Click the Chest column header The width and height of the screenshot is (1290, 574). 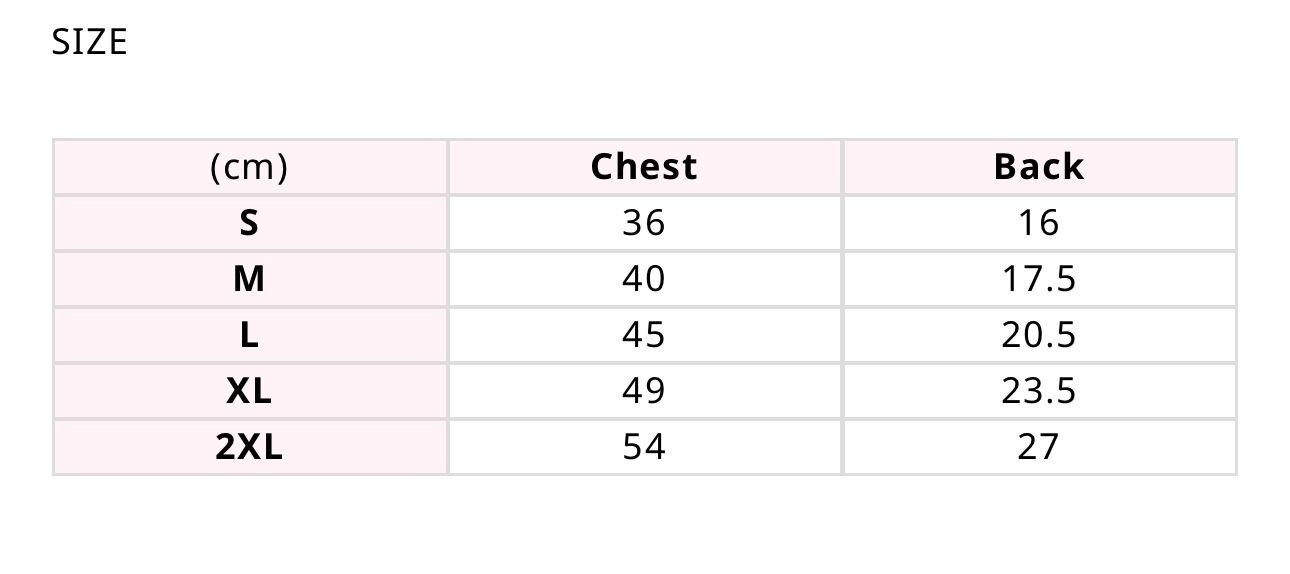(x=644, y=167)
